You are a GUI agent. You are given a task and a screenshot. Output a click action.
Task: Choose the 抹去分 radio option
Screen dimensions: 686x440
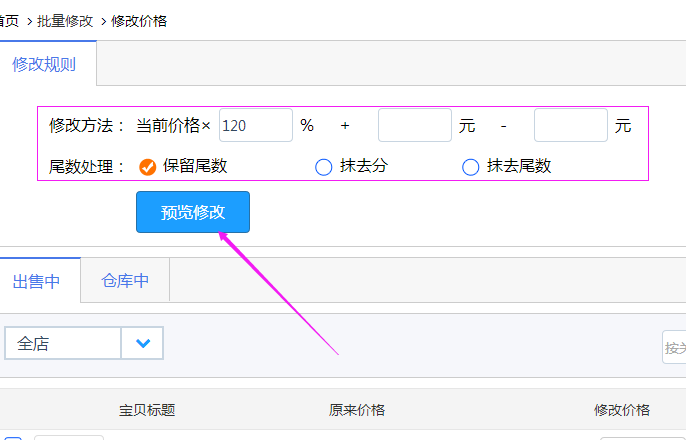point(323,167)
